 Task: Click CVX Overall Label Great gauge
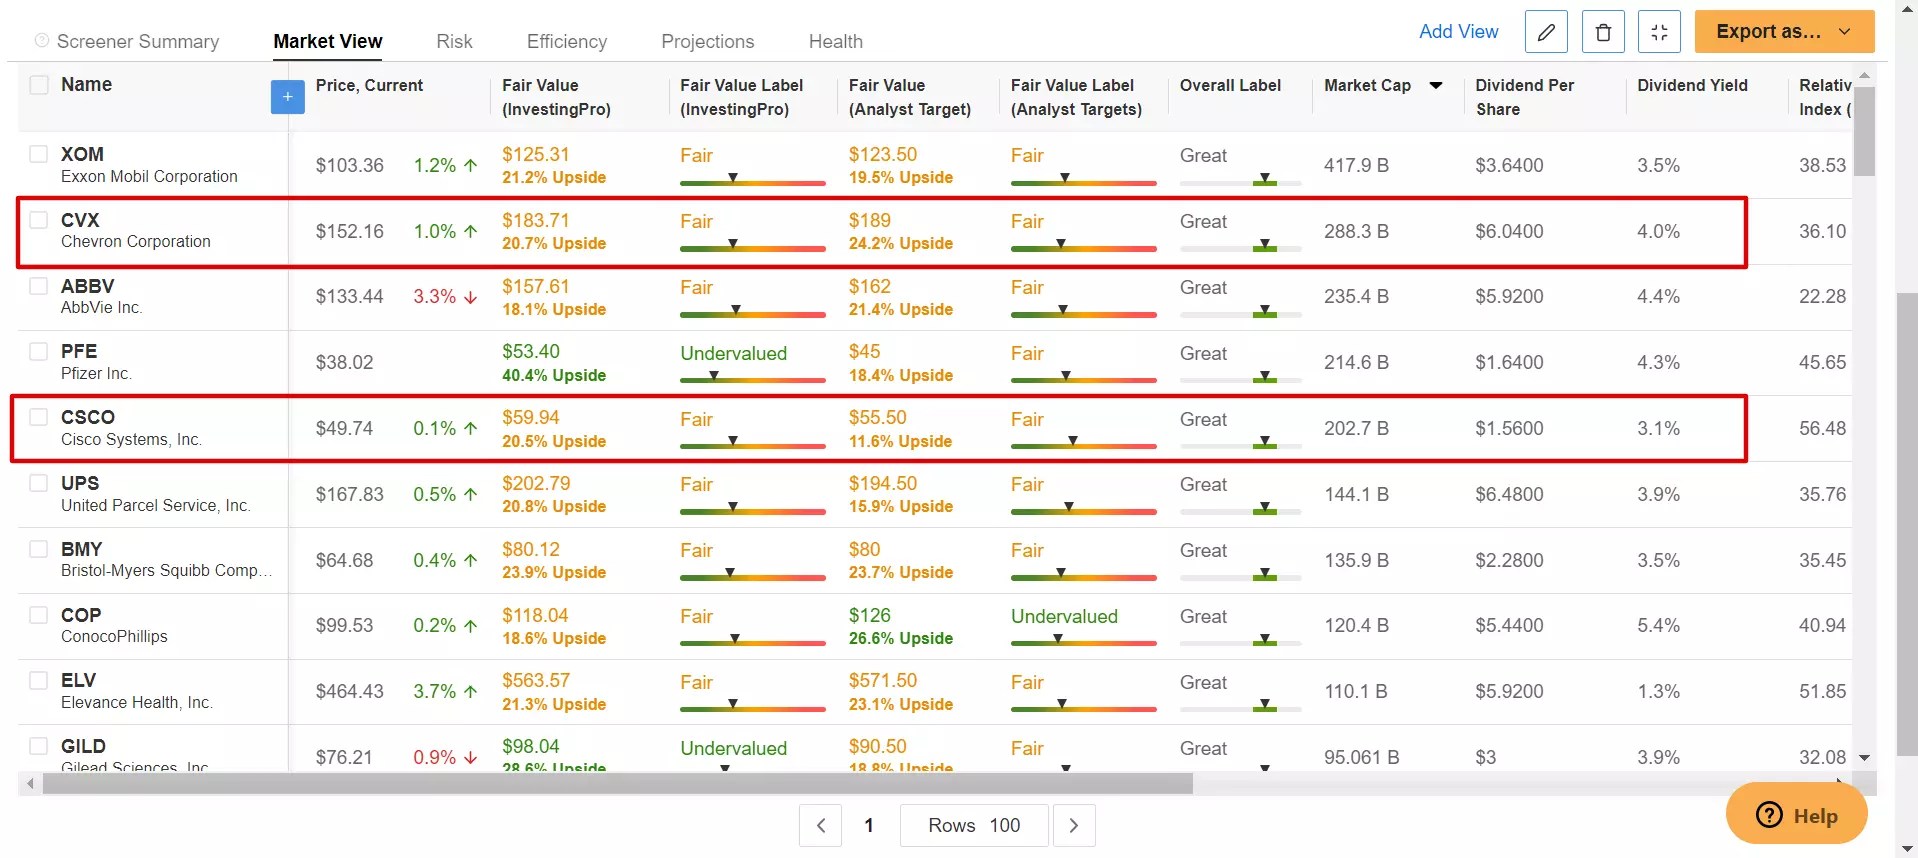(1240, 246)
